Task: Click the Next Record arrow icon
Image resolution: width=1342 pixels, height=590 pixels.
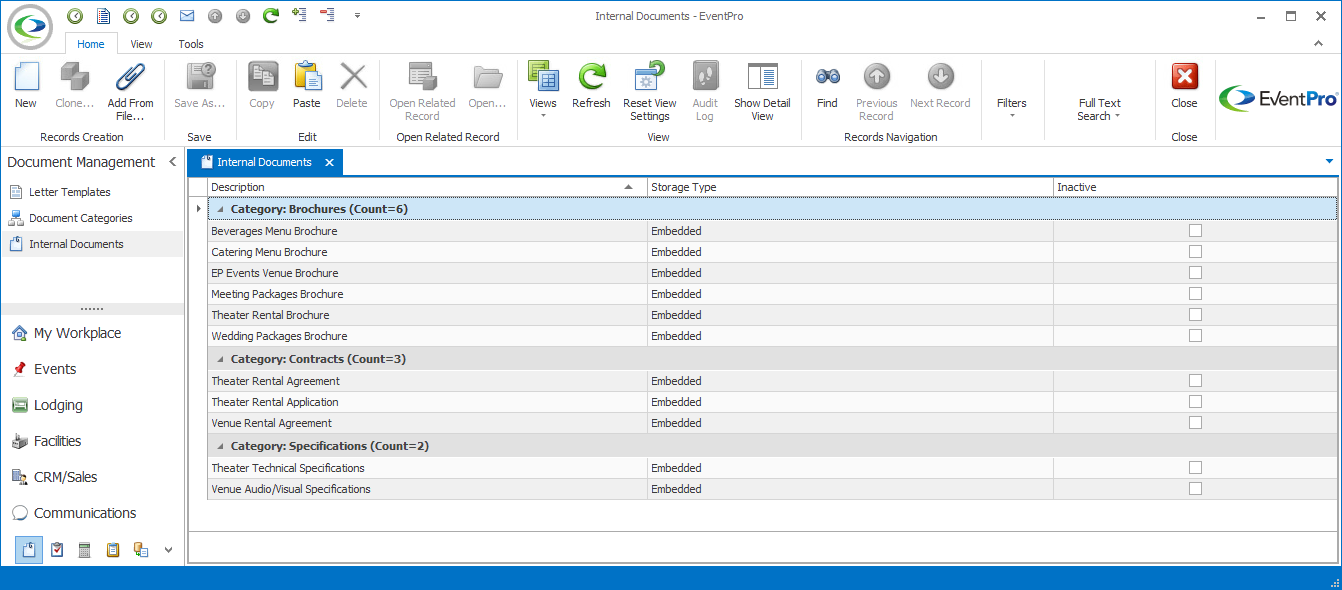Action: pyautogui.click(x=940, y=77)
